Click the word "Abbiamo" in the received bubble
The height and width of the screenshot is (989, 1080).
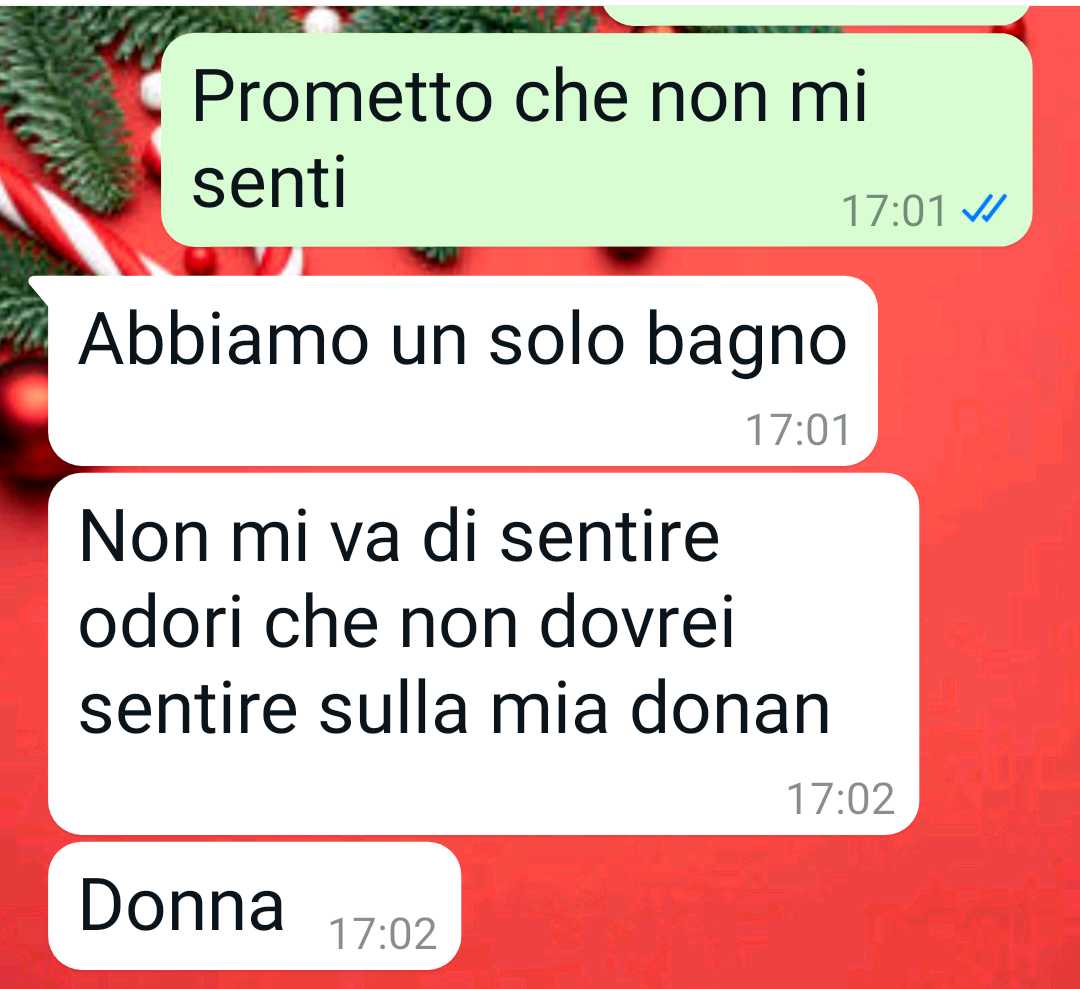(224, 338)
